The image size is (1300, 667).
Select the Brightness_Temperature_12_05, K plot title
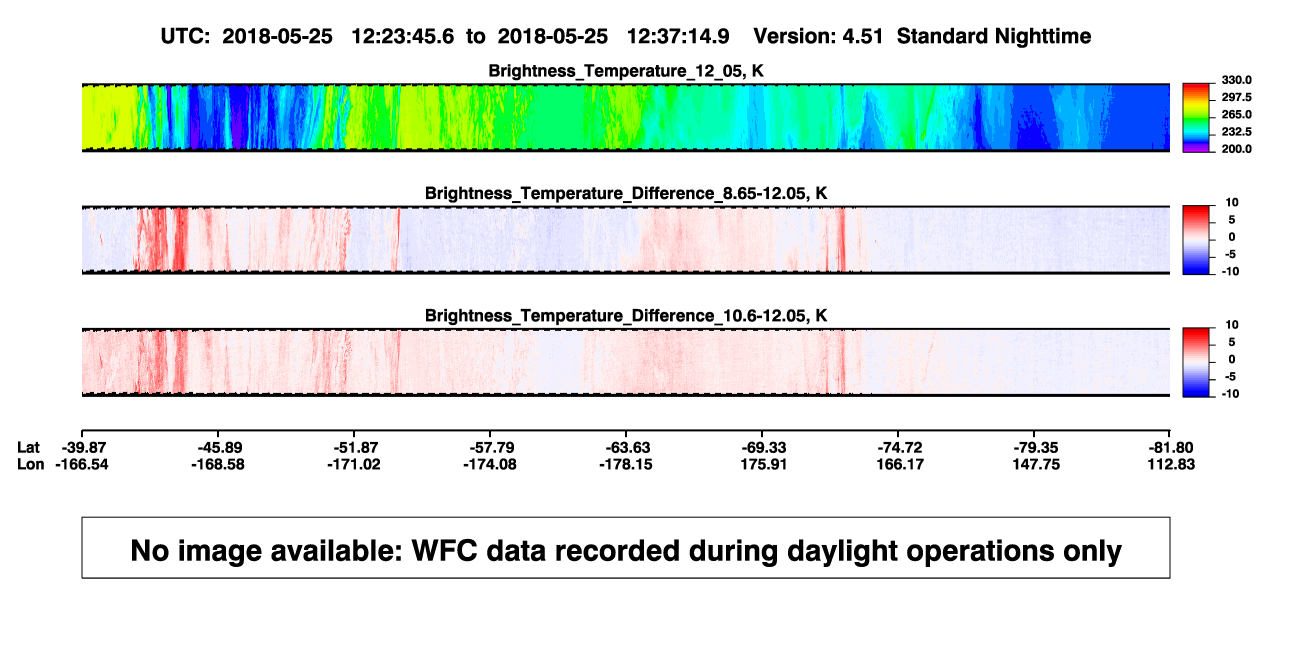tap(626, 70)
